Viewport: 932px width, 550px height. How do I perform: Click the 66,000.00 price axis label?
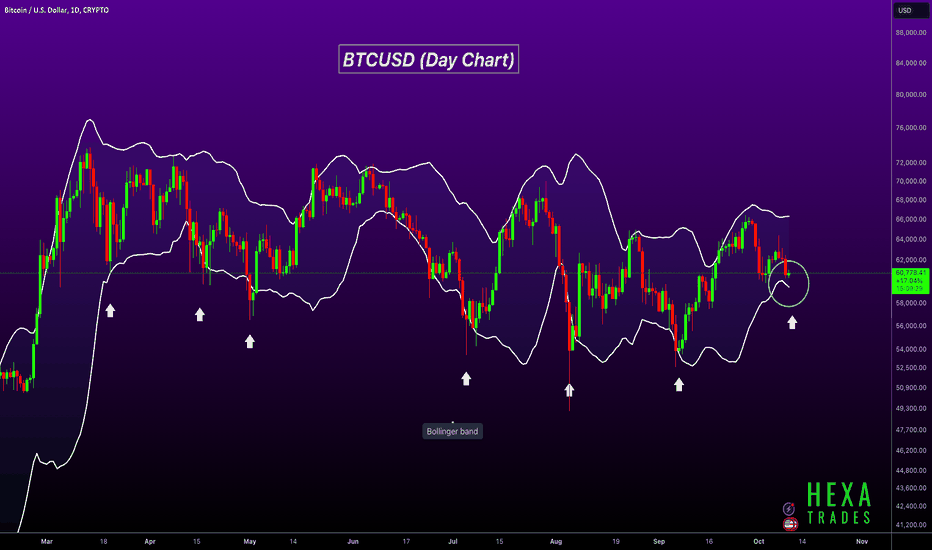coord(911,219)
